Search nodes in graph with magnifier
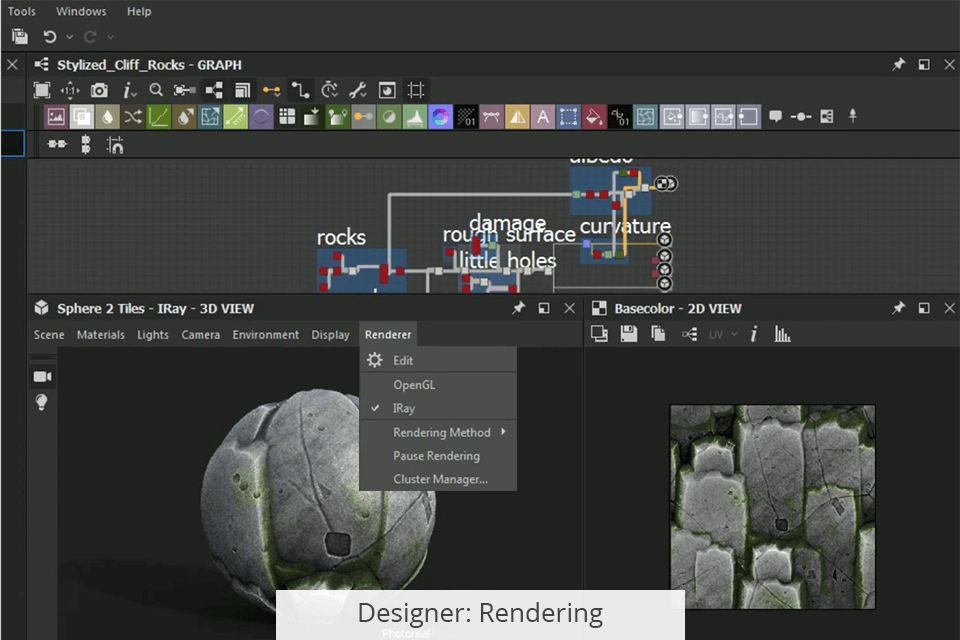Viewport: 960px width, 640px height. click(x=156, y=91)
